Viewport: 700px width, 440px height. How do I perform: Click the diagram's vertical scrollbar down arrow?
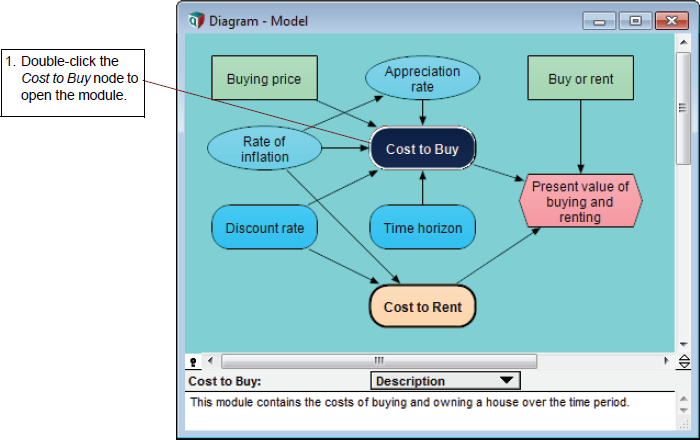tap(683, 344)
